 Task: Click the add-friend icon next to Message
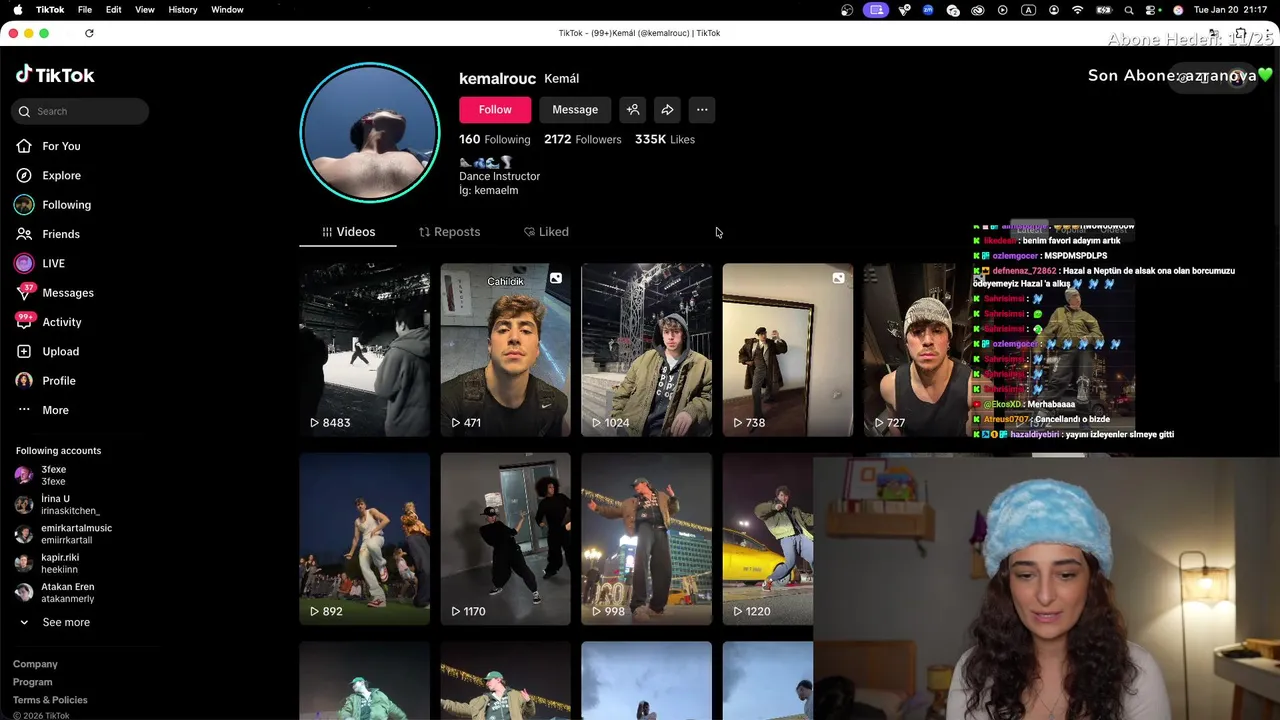tap(633, 110)
